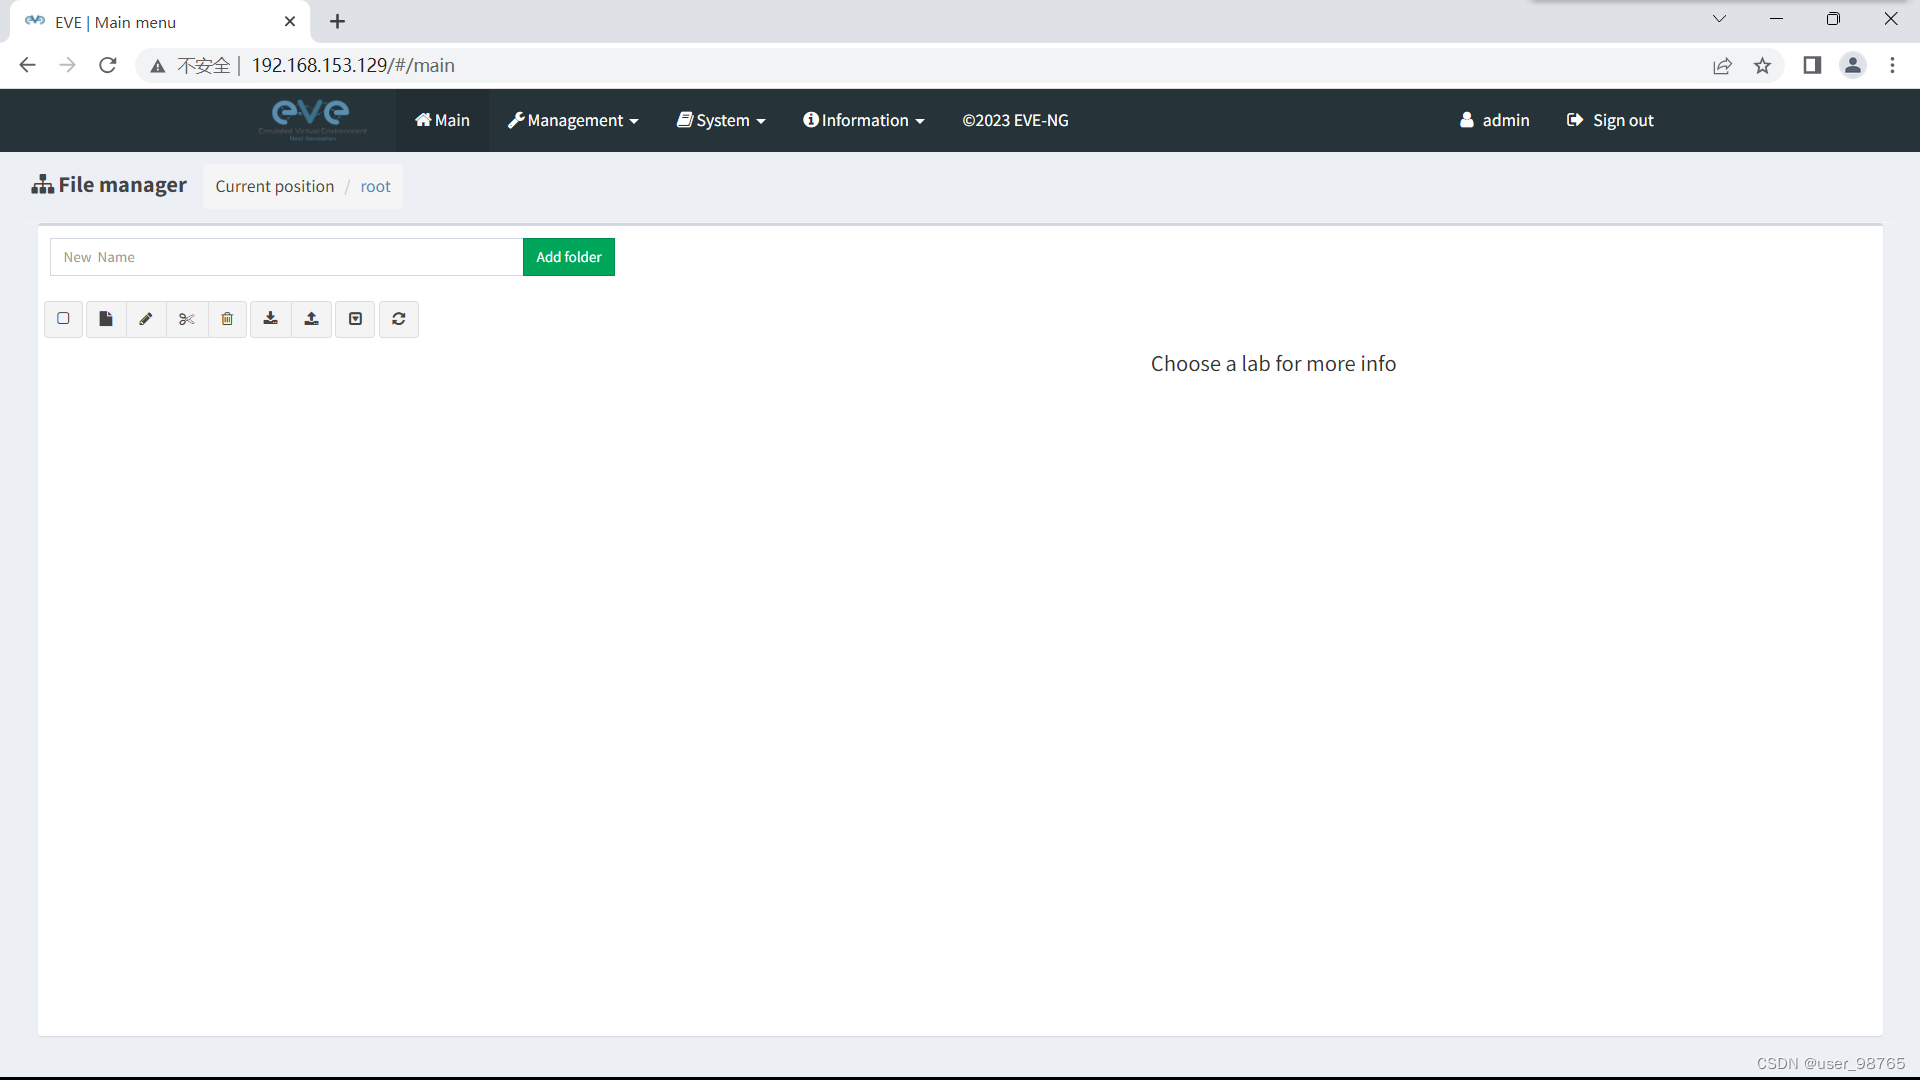Viewport: 1920px width, 1080px height.
Task: Click the Add folder button
Action: [568, 256]
